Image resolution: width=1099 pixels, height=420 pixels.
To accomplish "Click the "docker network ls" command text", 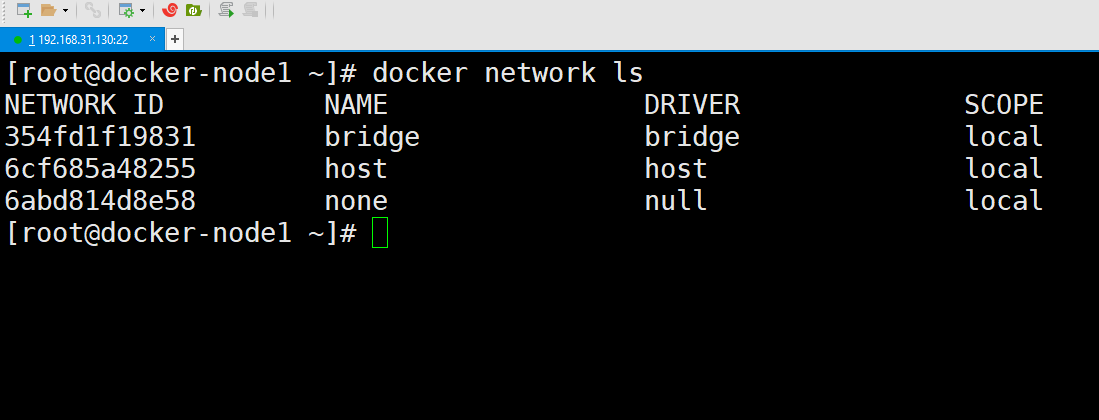I will pos(507,73).
